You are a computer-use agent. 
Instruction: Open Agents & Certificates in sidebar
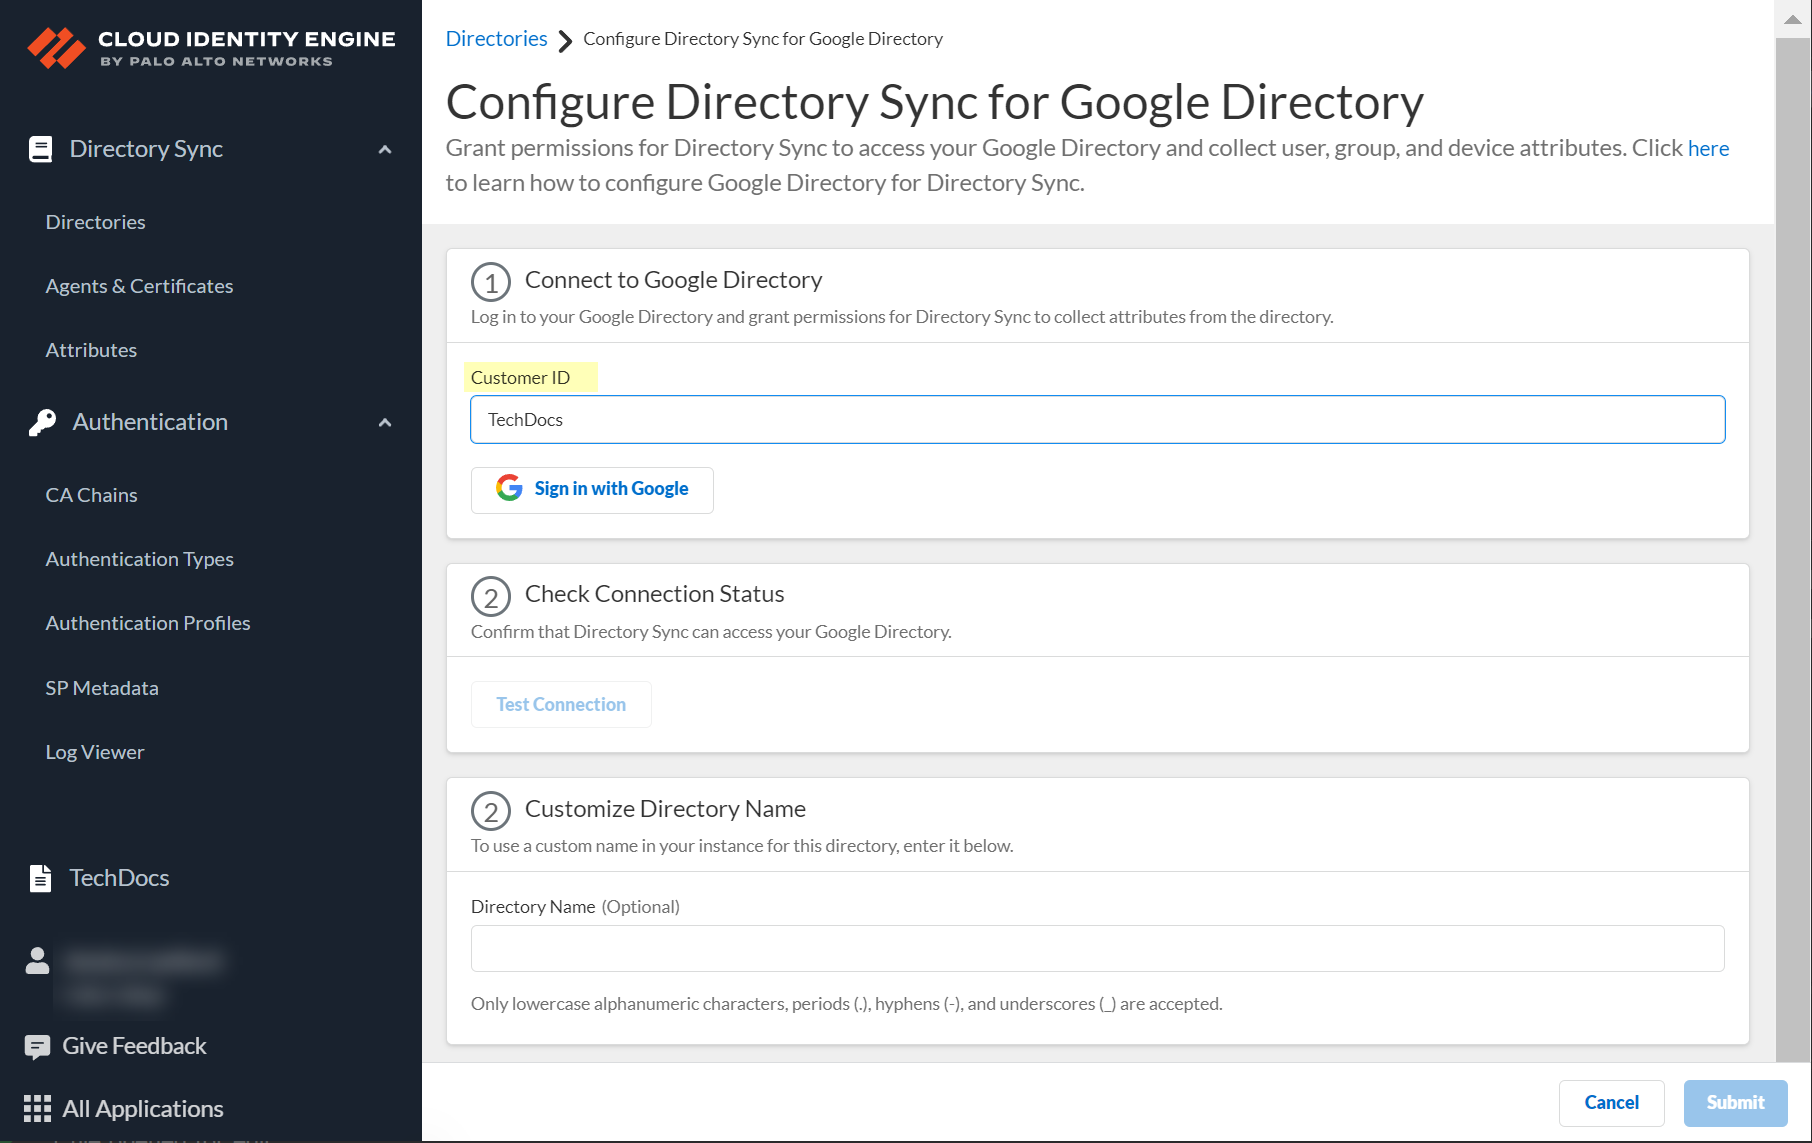tap(139, 286)
